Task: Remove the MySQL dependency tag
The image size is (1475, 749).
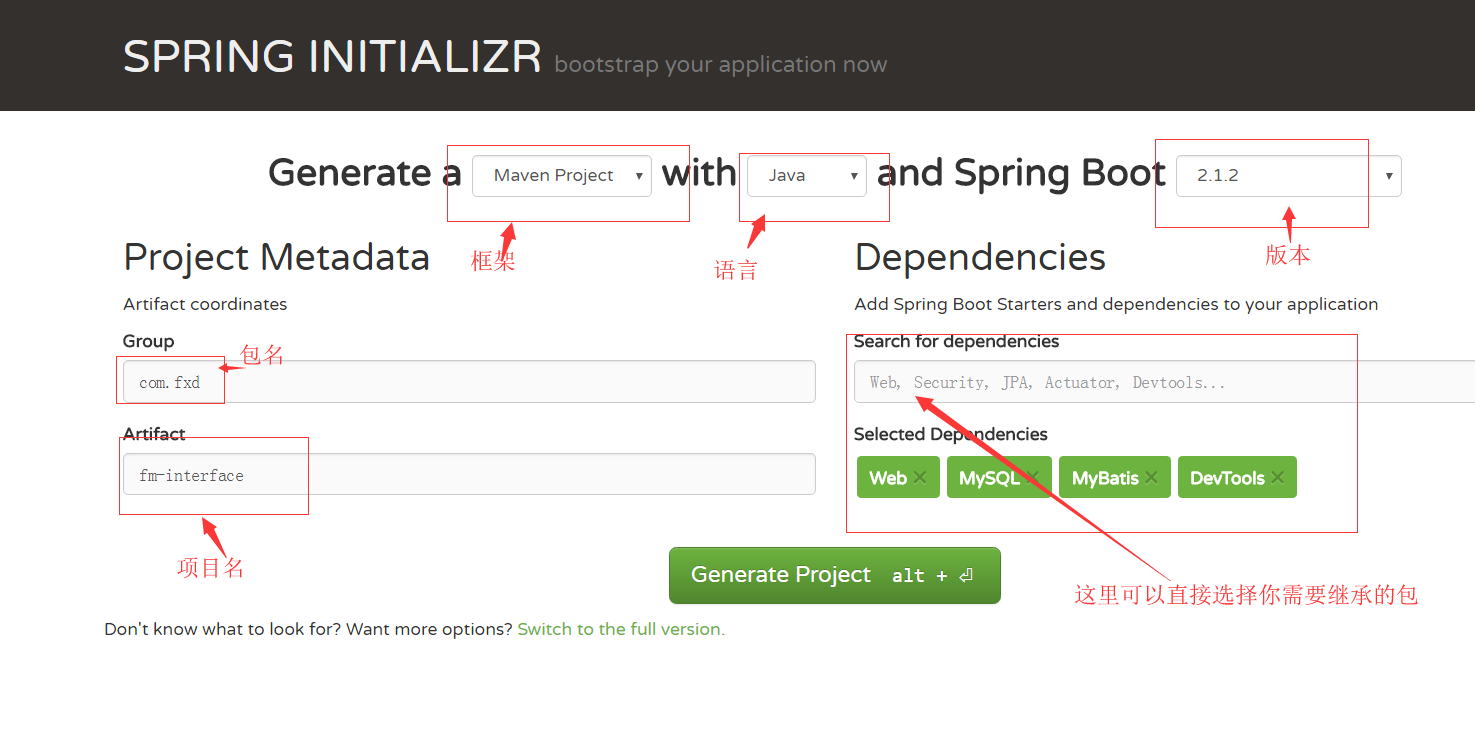Action: [x=1032, y=478]
